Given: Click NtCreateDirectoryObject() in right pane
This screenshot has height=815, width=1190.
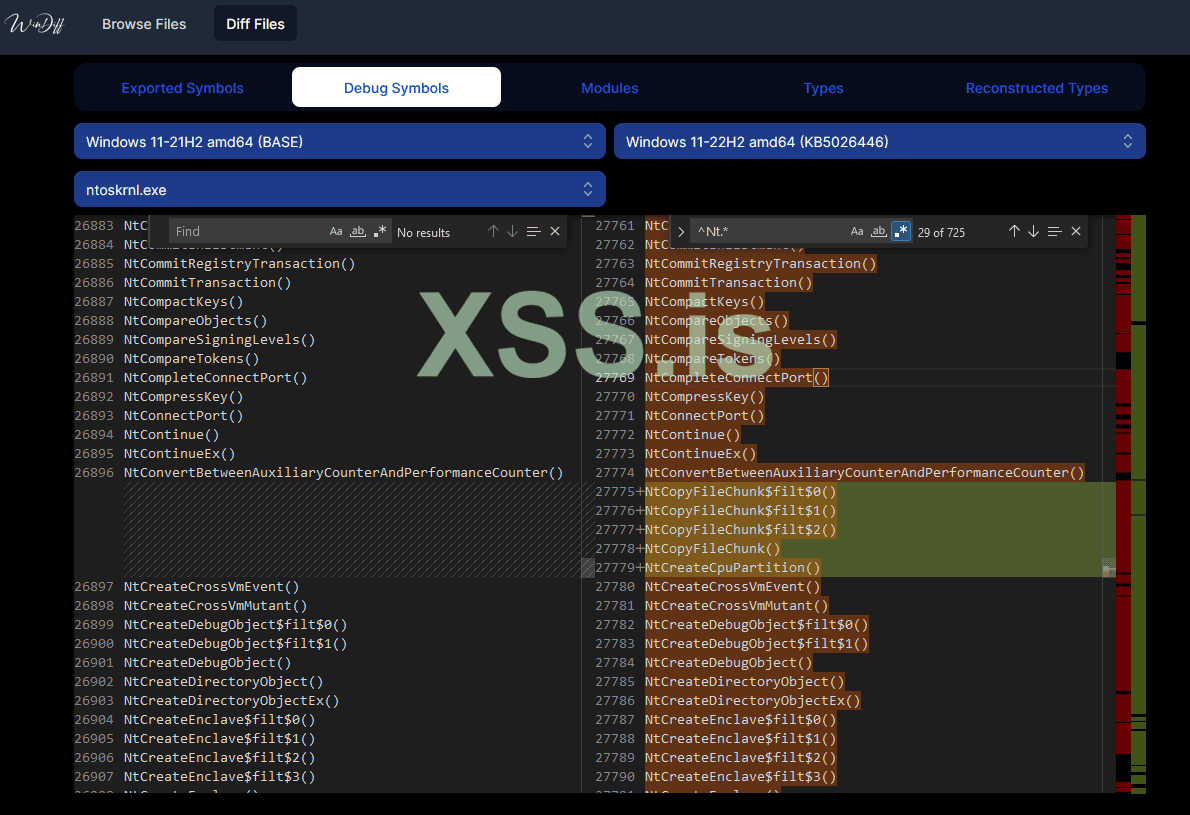Looking at the screenshot, I should (x=744, y=681).
